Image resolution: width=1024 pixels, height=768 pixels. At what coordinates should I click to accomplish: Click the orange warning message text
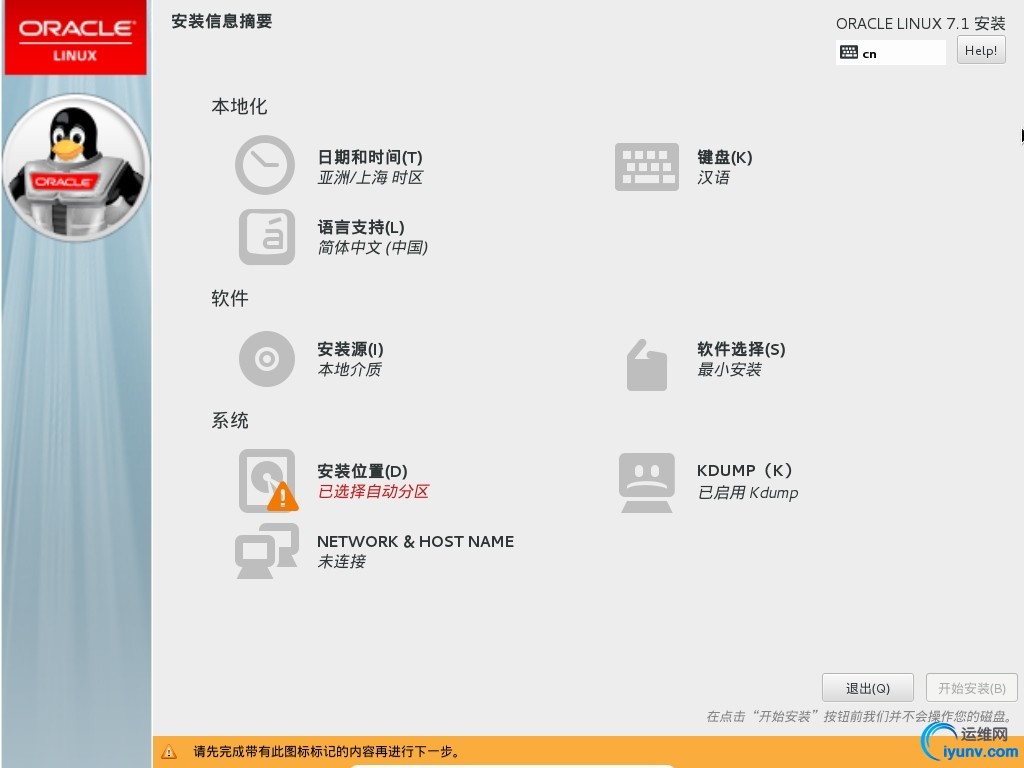pyautogui.click(x=326, y=752)
